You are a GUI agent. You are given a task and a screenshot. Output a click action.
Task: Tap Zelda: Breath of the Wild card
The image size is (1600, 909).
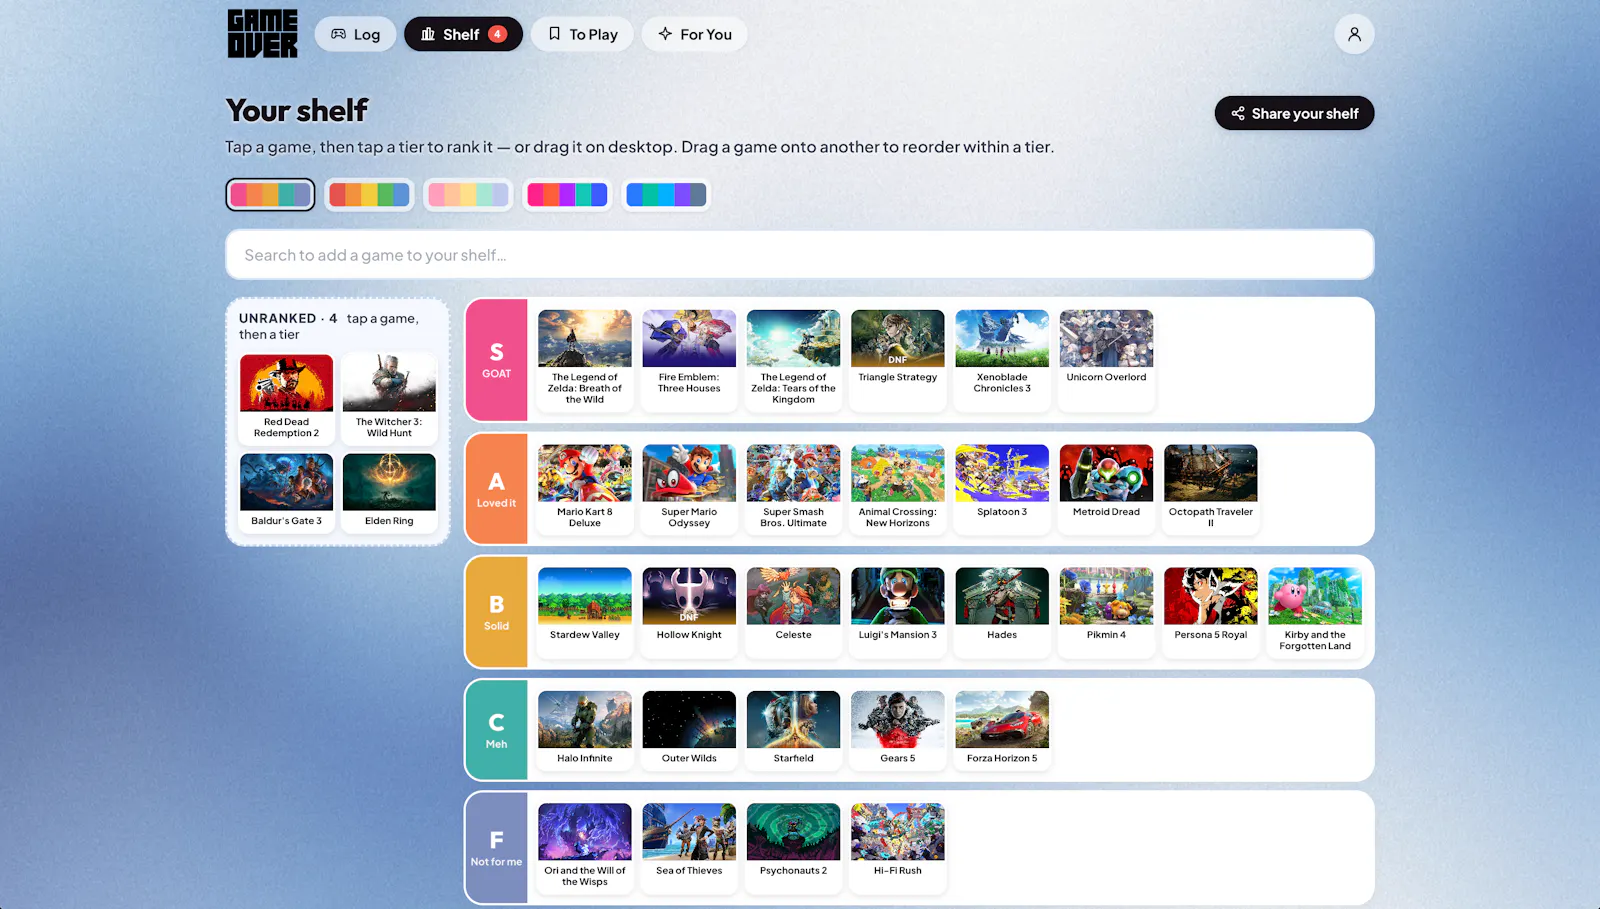[585, 360]
